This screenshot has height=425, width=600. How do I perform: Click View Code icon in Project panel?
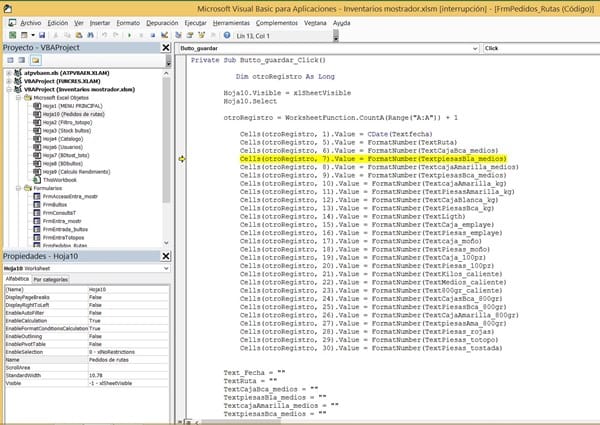pyautogui.click(x=9, y=60)
